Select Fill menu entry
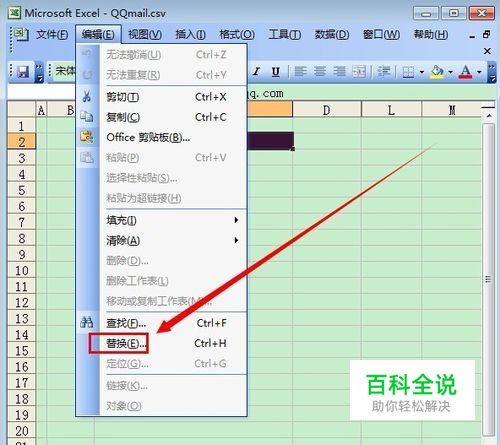This screenshot has width=500, height=445. pyautogui.click(x=162, y=220)
